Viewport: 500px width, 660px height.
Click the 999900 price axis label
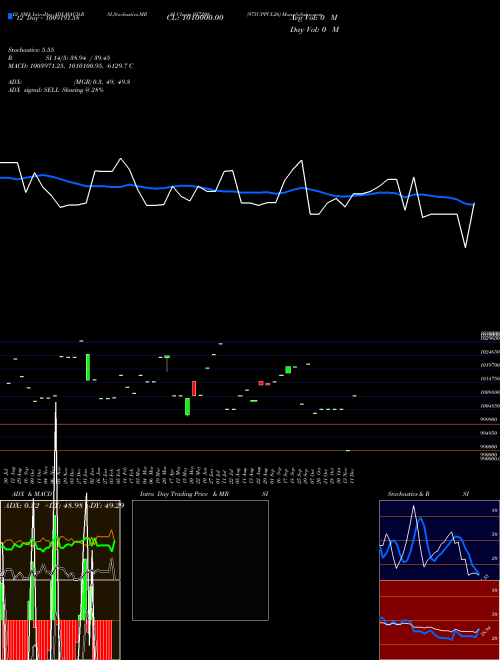tap(489, 420)
